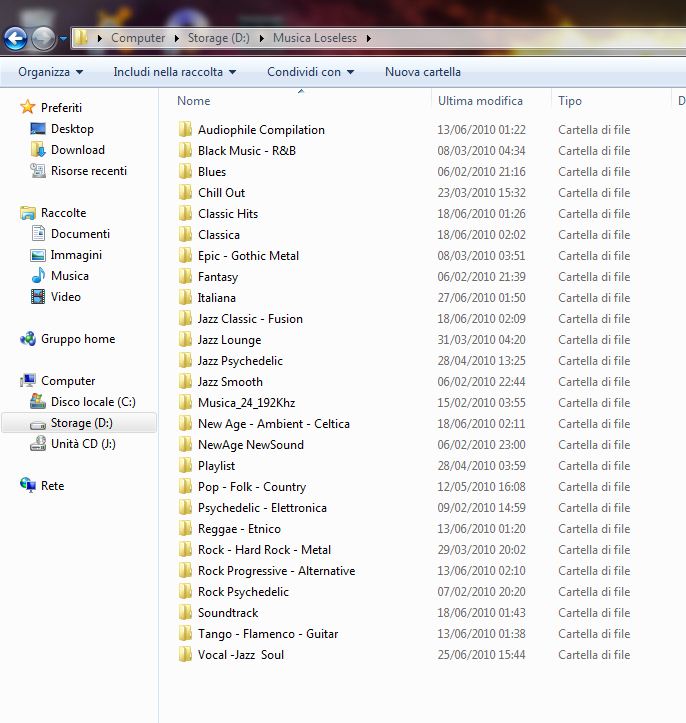
Task: Click the Gruppo home icon
Action: click(x=28, y=339)
